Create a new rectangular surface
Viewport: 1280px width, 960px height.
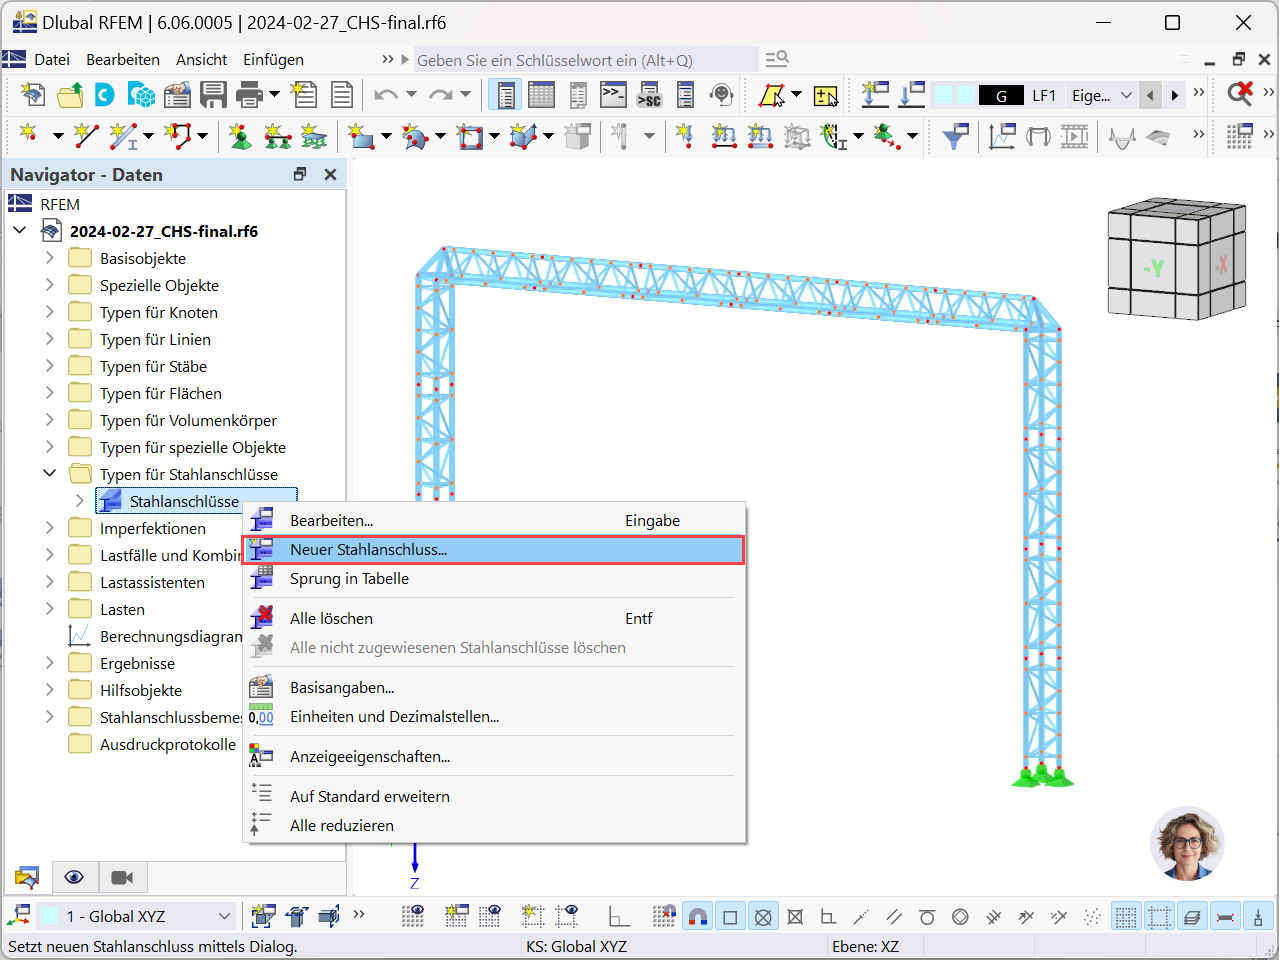coord(361,135)
